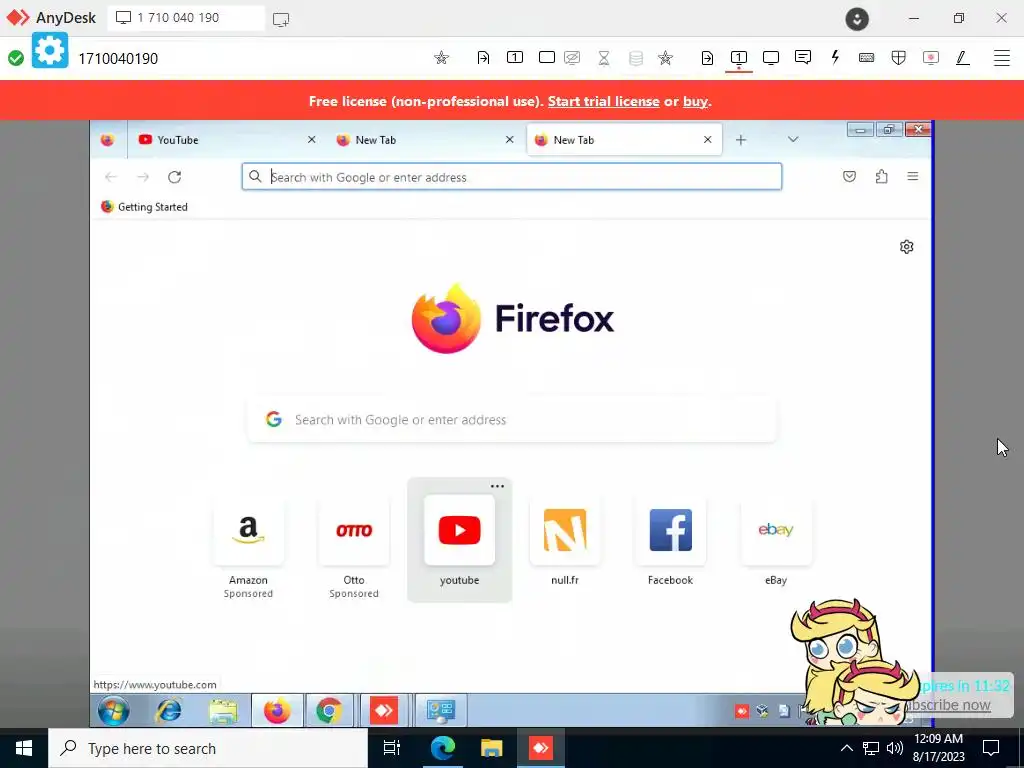Close the YouTube tab

[312, 140]
